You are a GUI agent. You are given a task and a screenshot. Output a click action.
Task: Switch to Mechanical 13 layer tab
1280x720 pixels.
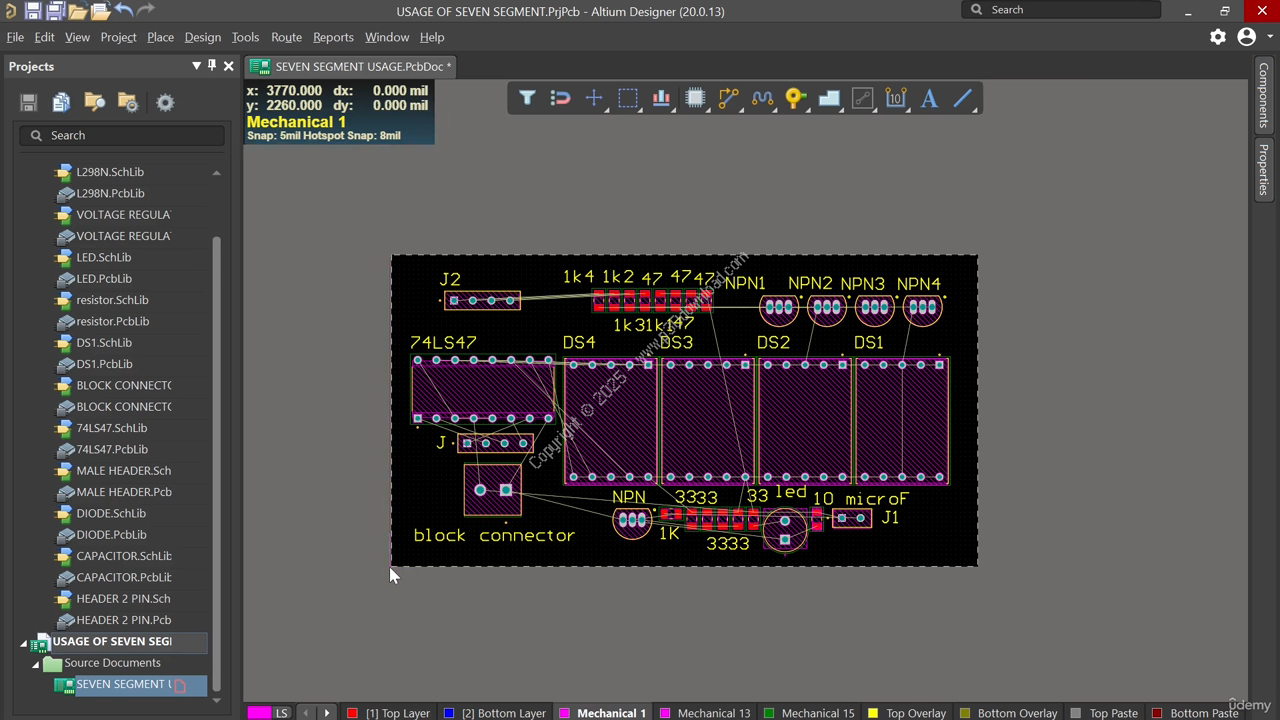(x=704, y=713)
